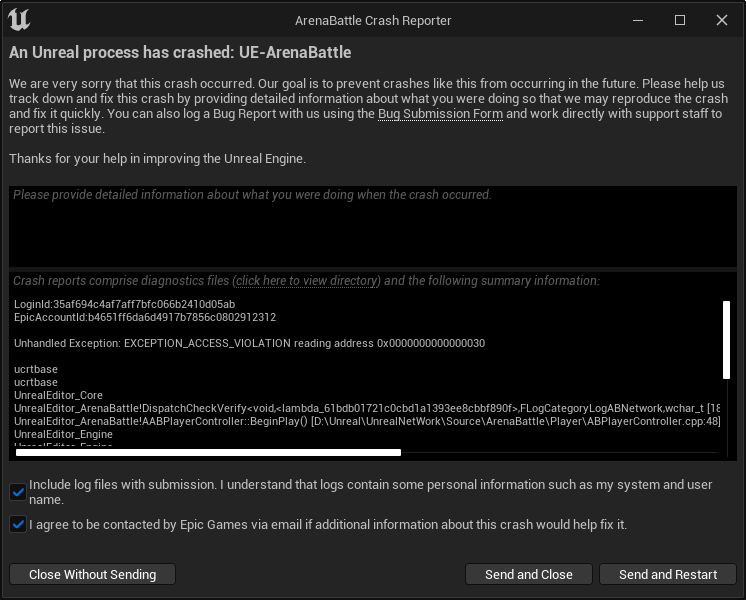Click the LoginId line in summary

pyautogui.click(x=125, y=304)
